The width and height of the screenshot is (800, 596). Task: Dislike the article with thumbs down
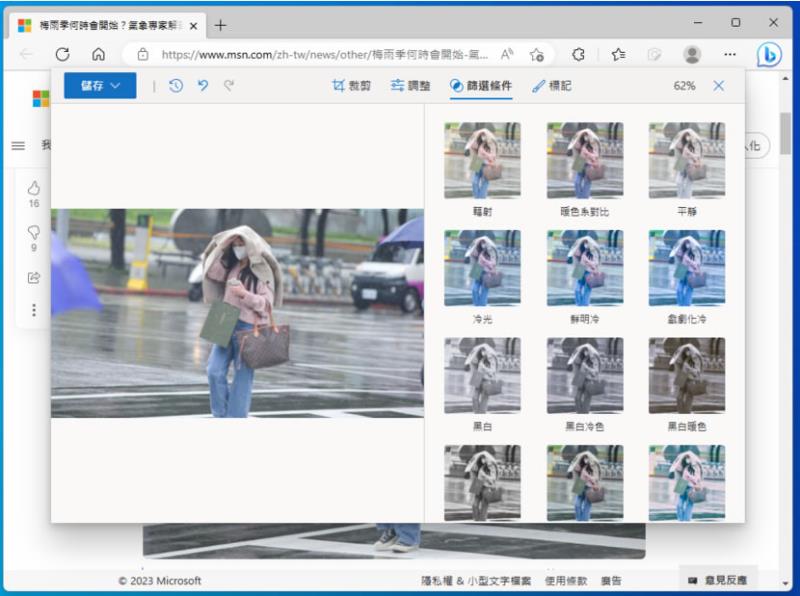[34, 233]
